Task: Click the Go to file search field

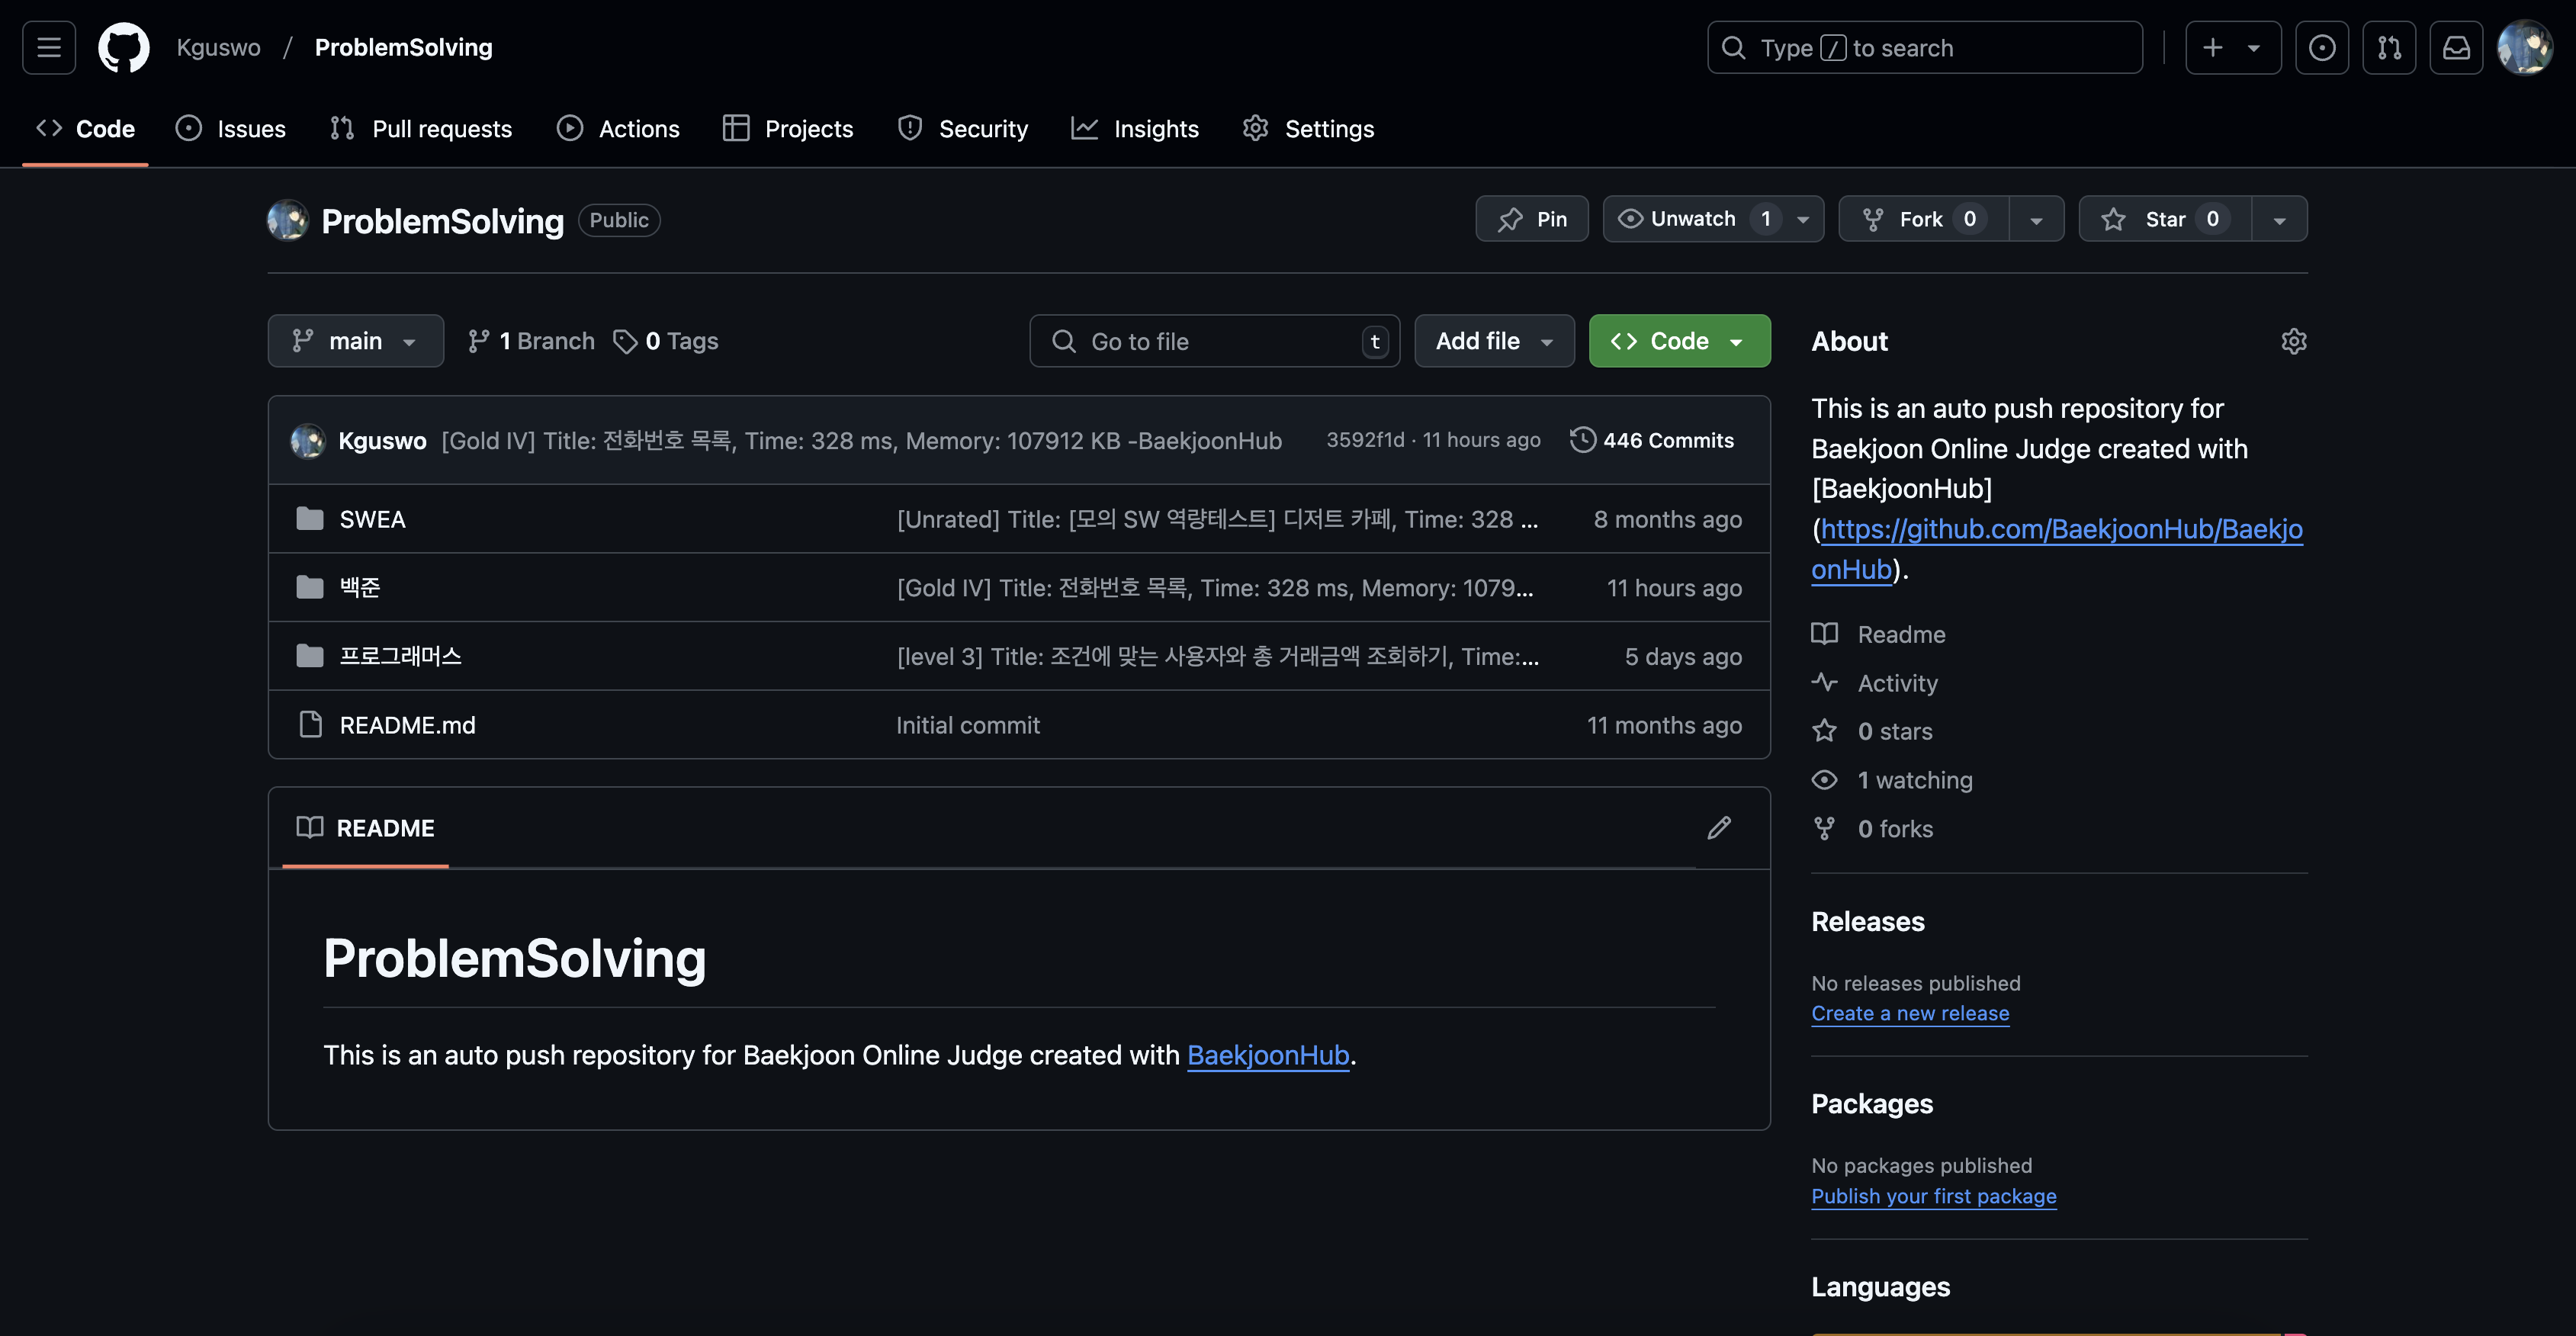Action: [1214, 341]
